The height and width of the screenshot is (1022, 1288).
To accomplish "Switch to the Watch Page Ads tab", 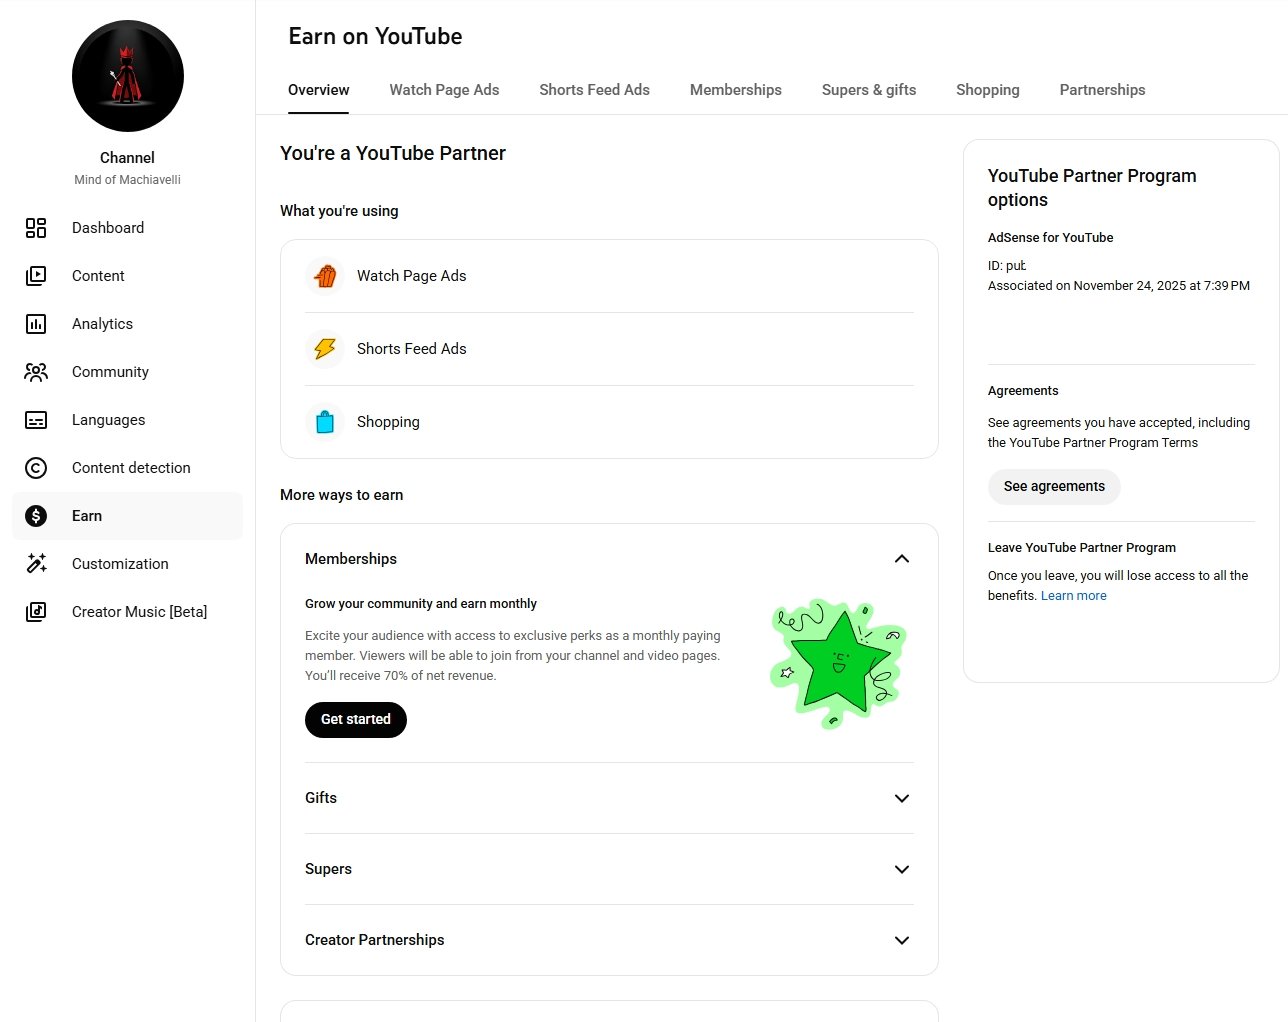I will pos(444,90).
